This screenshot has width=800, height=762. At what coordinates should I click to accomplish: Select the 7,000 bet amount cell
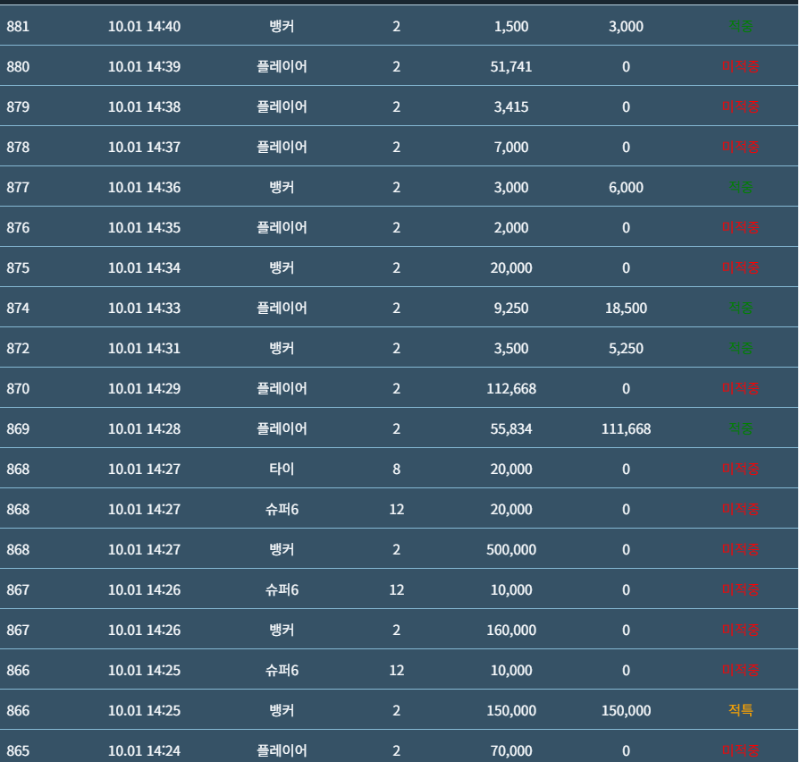click(511, 147)
